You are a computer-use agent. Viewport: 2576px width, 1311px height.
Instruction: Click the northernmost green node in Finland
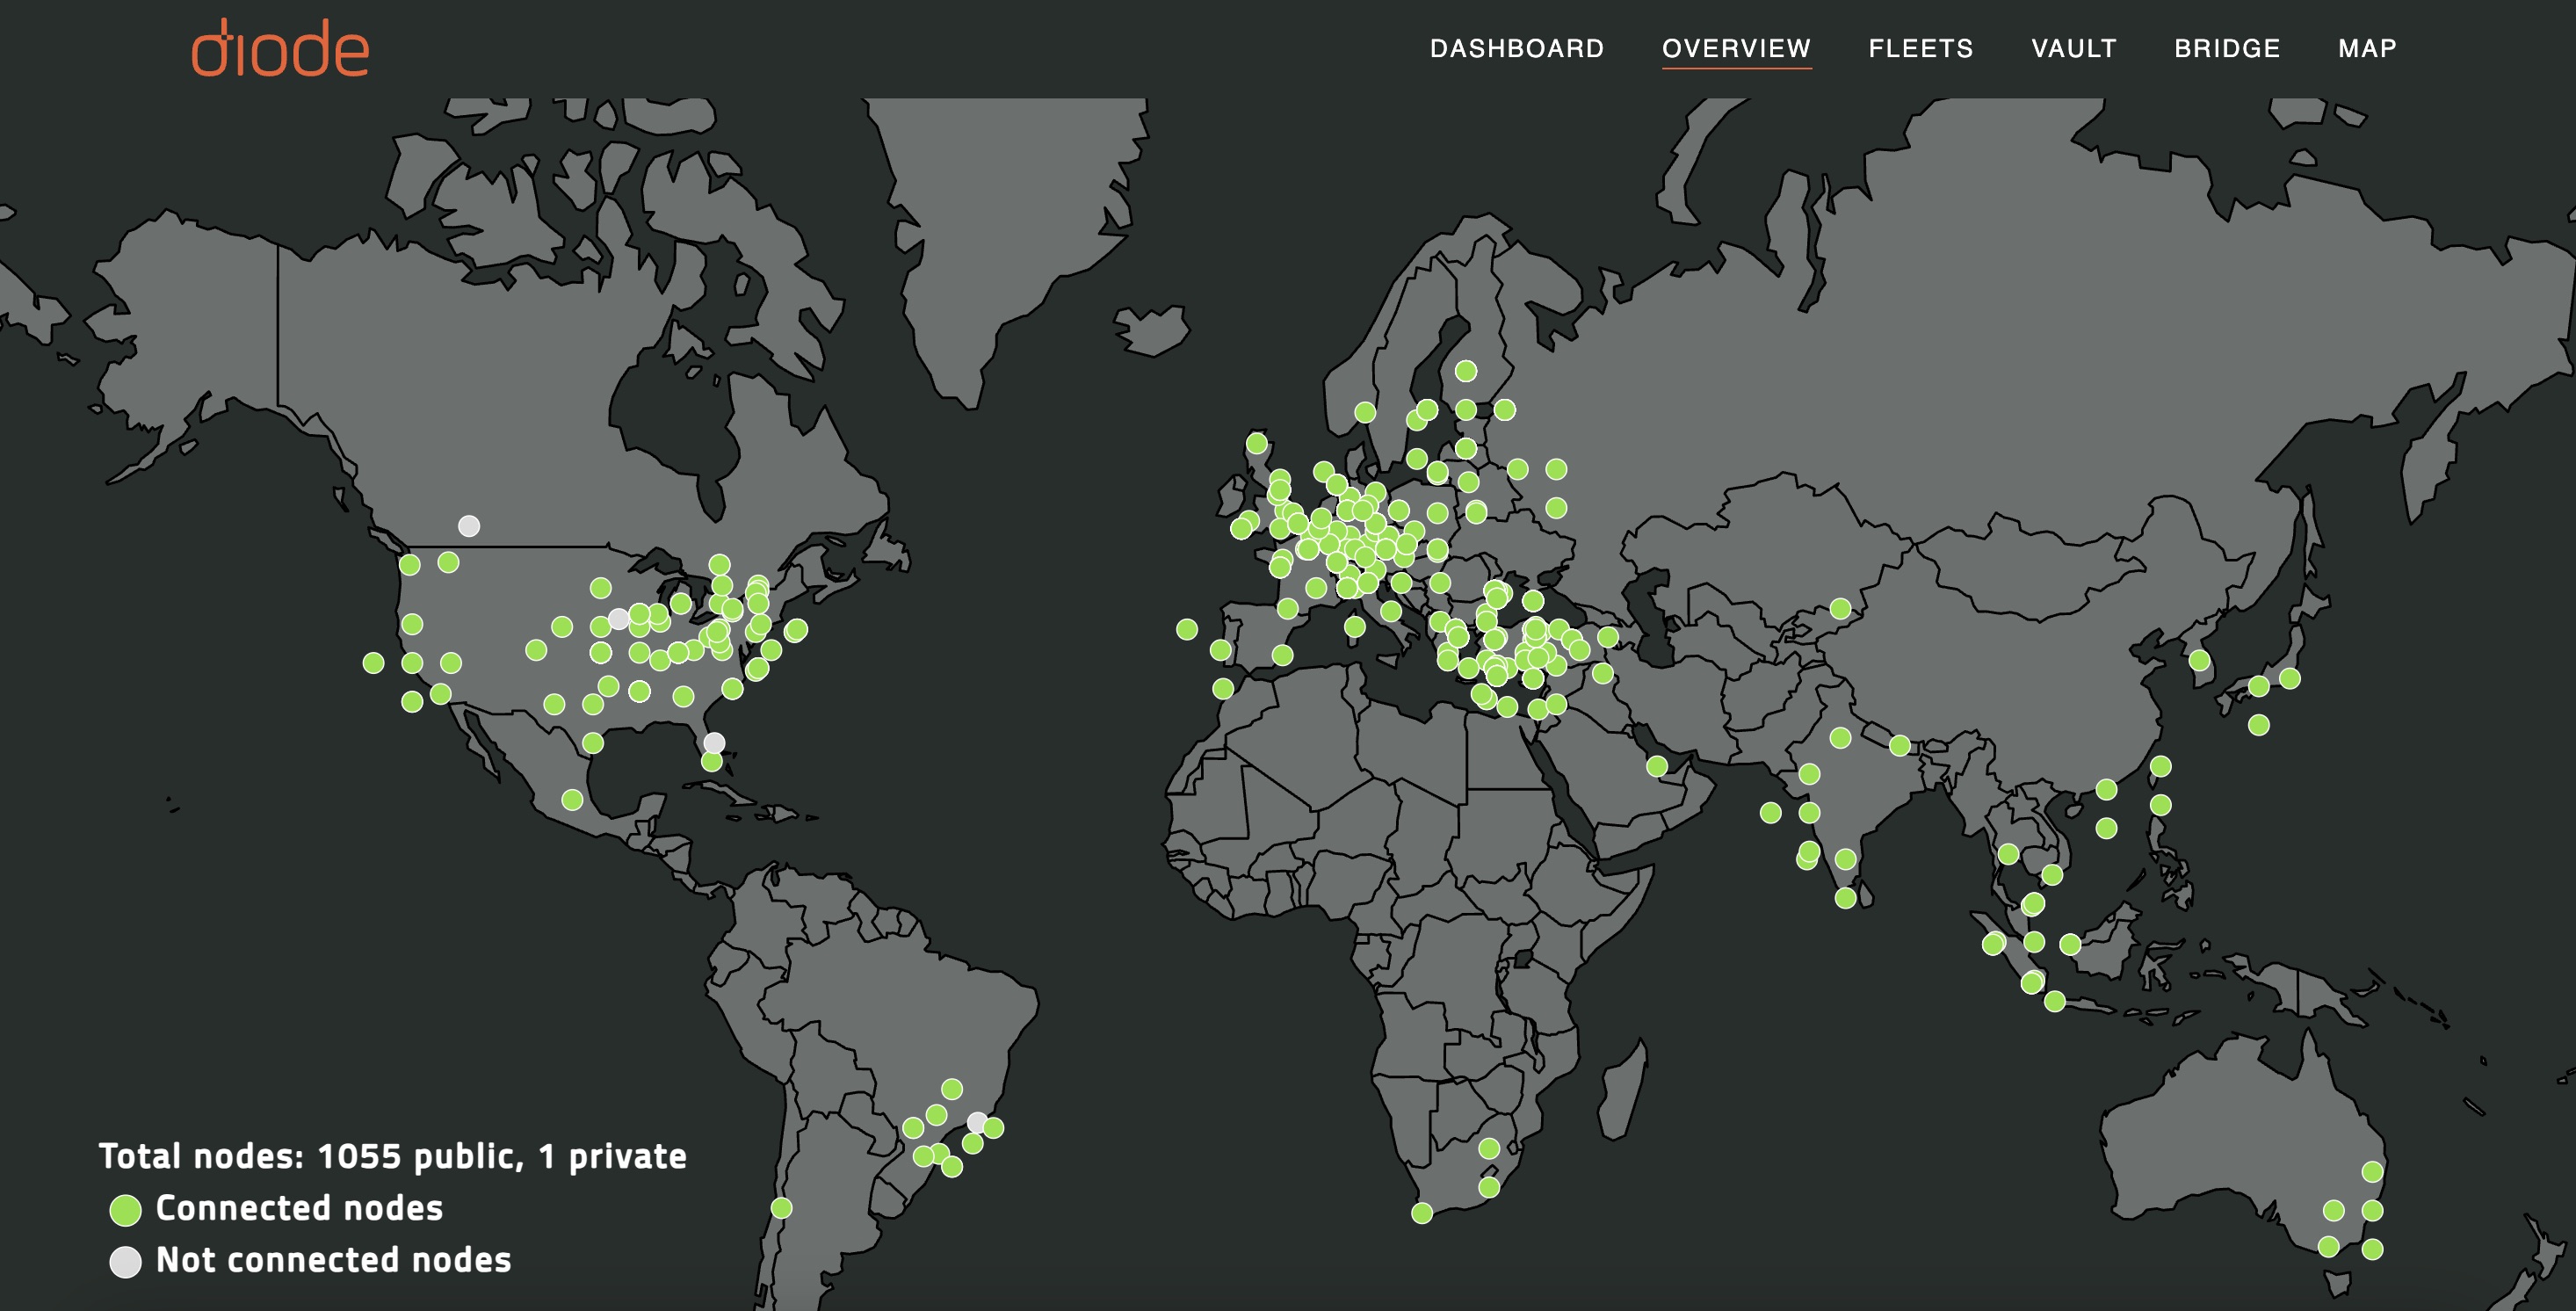[1466, 371]
